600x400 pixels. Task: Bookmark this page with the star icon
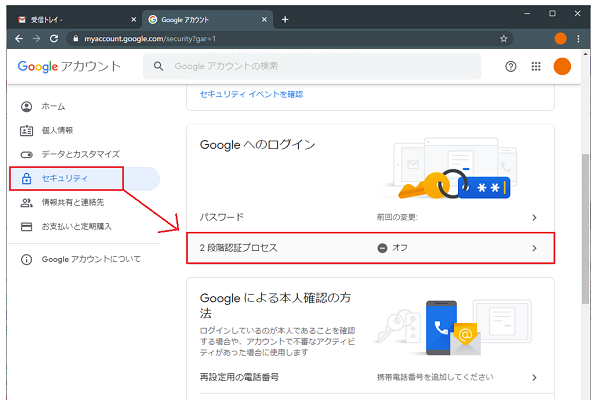pos(504,38)
